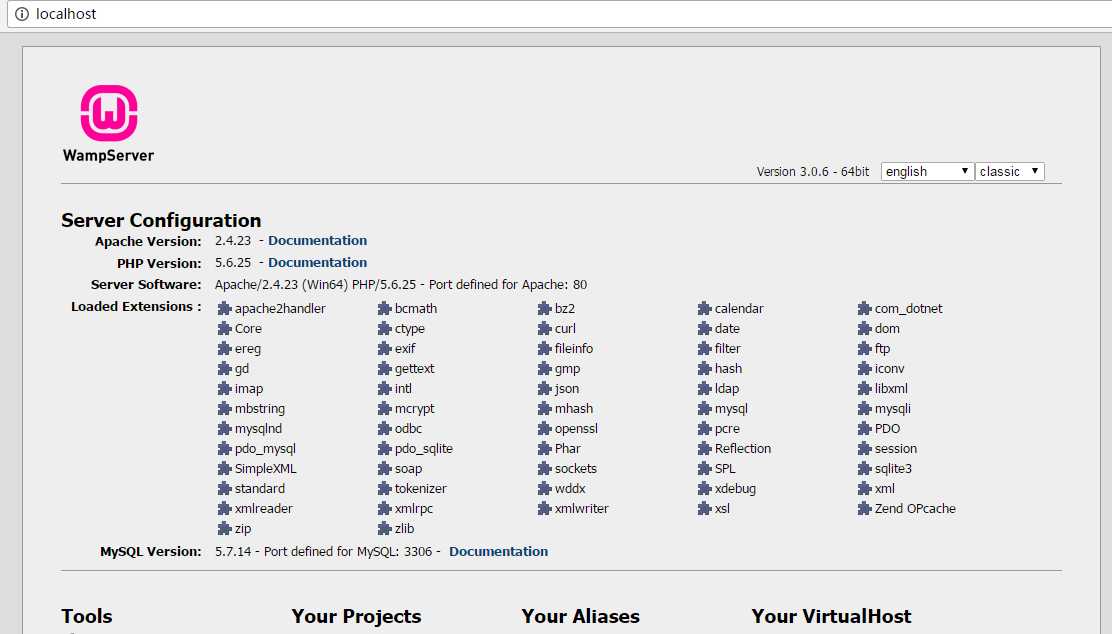Click puzzle icon next to sqlite3

[864, 469]
